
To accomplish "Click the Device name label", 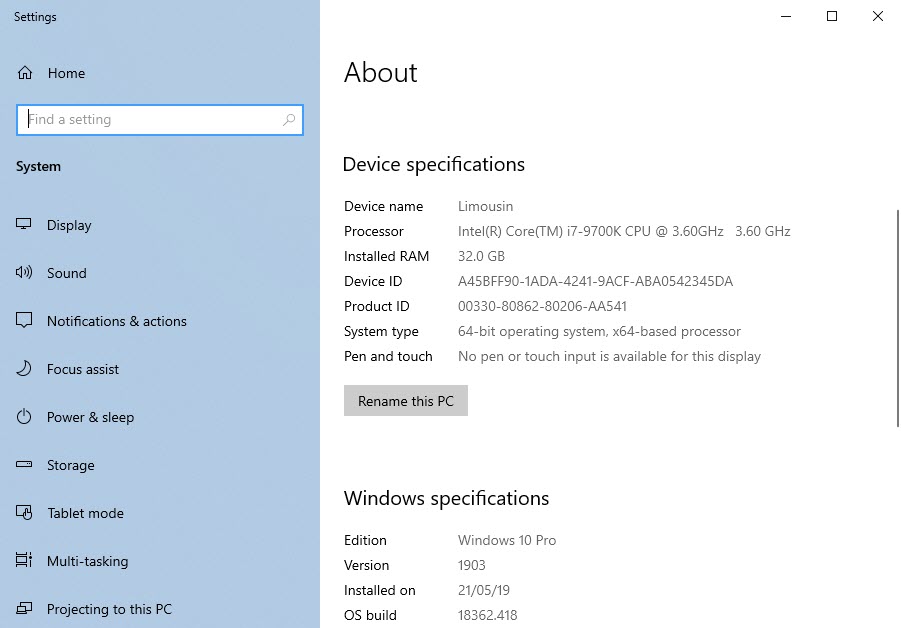I will tap(383, 206).
